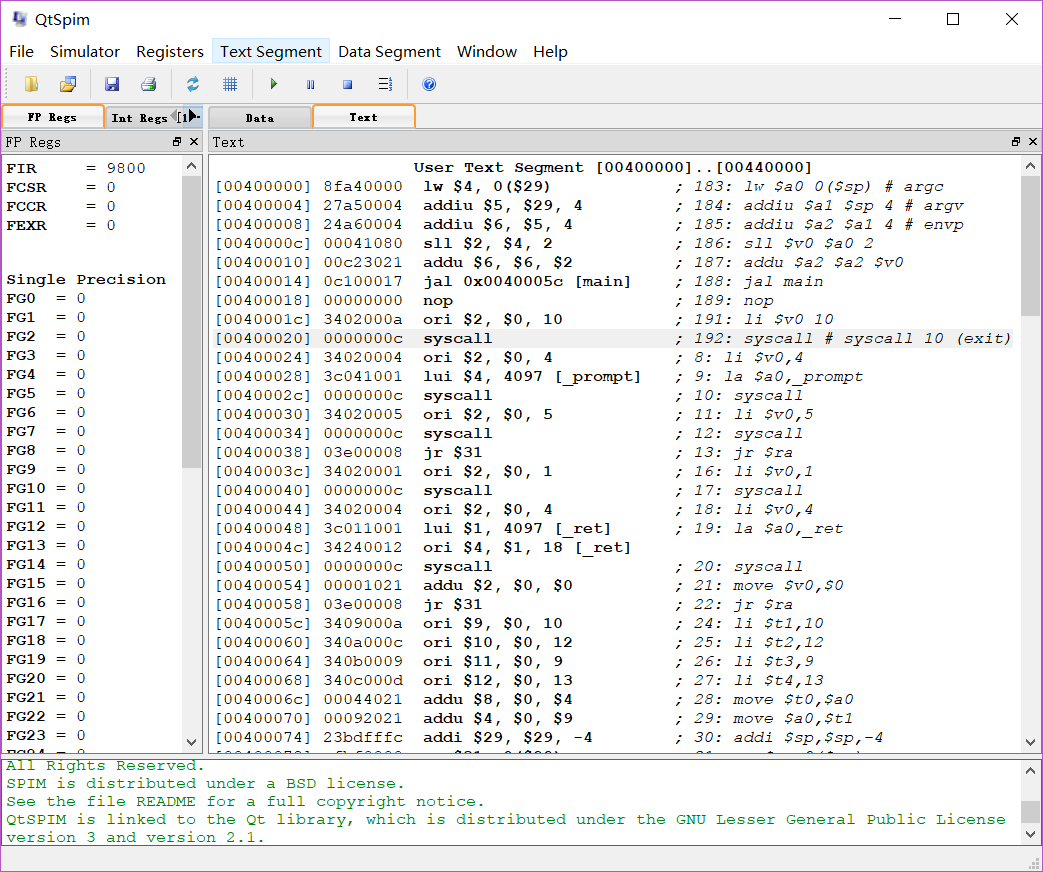Open the Window menu
1043x872 pixels.
[486, 51]
